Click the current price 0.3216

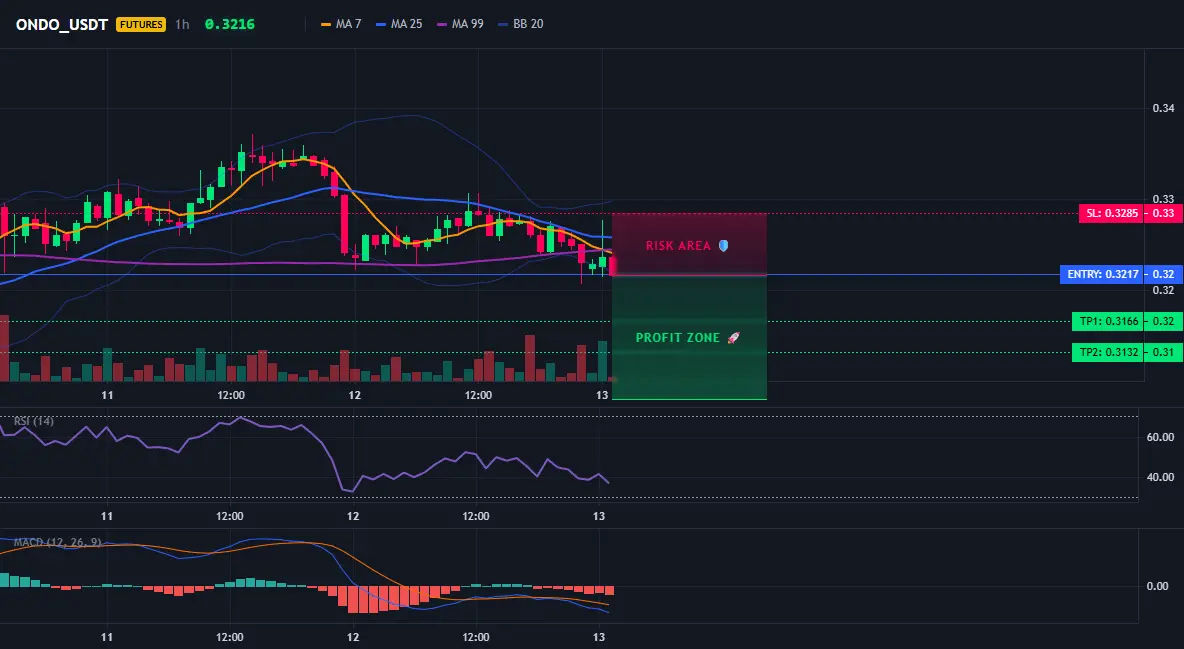click(230, 24)
